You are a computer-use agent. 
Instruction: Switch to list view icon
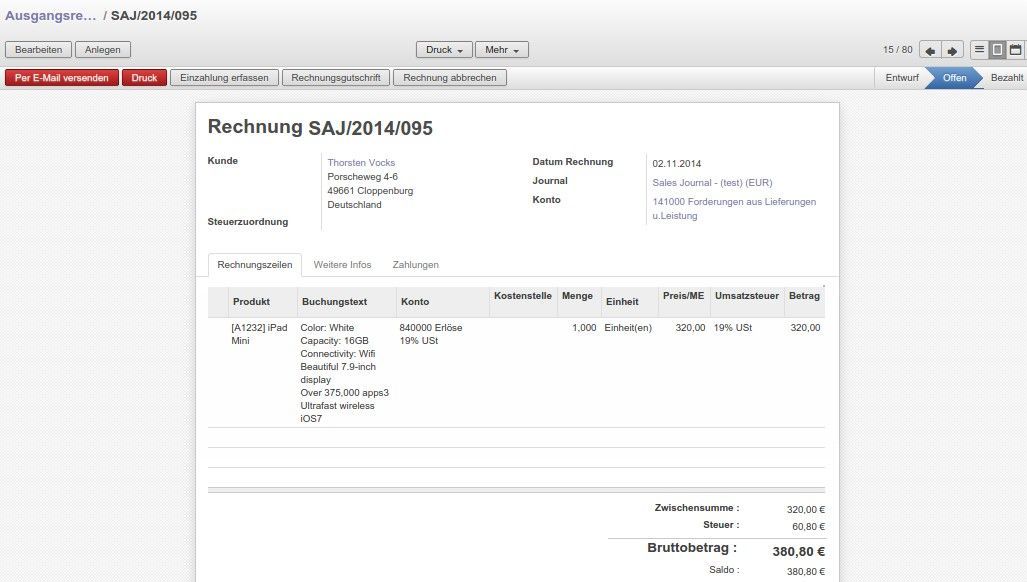point(980,50)
